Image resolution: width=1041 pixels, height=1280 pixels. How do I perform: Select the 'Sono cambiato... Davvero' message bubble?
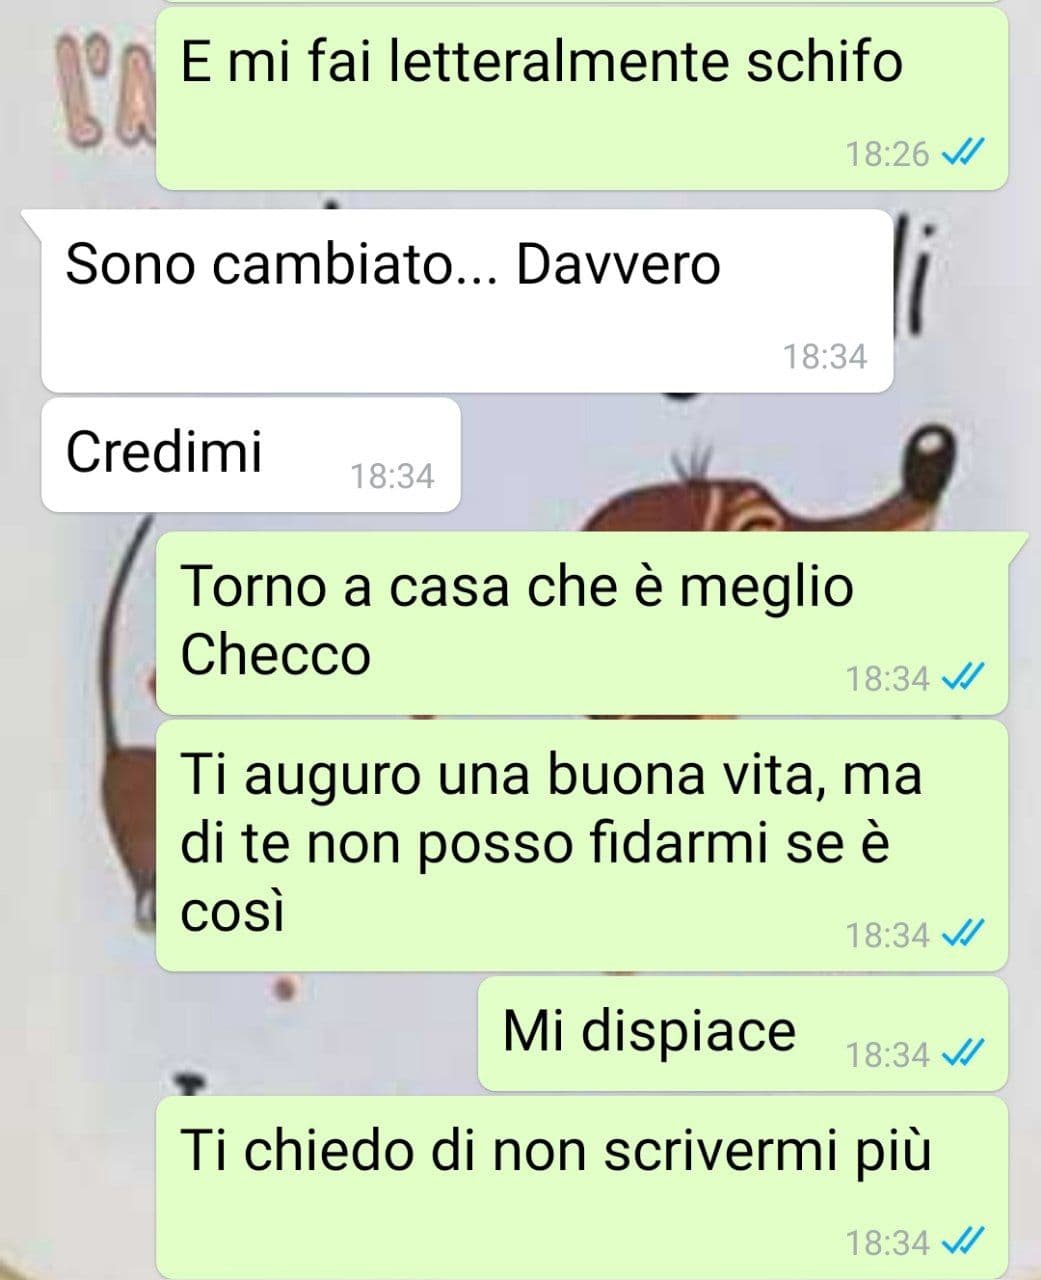coord(467,300)
